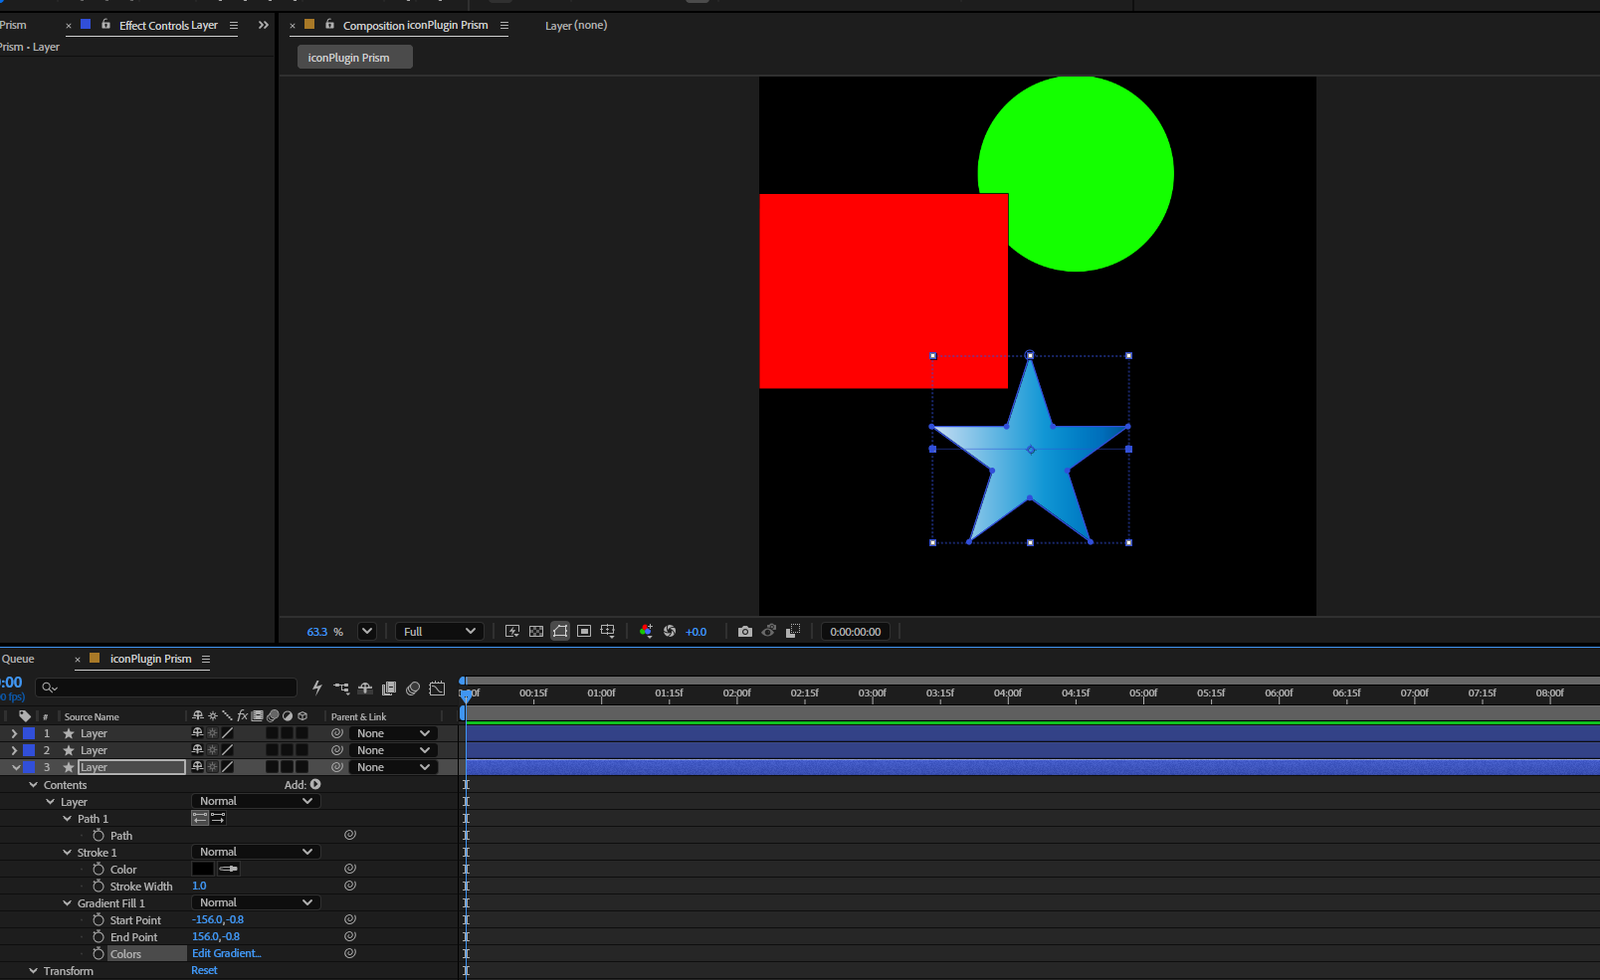
Task: Click the Stroke Width stopwatch
Action: [98, 886]
